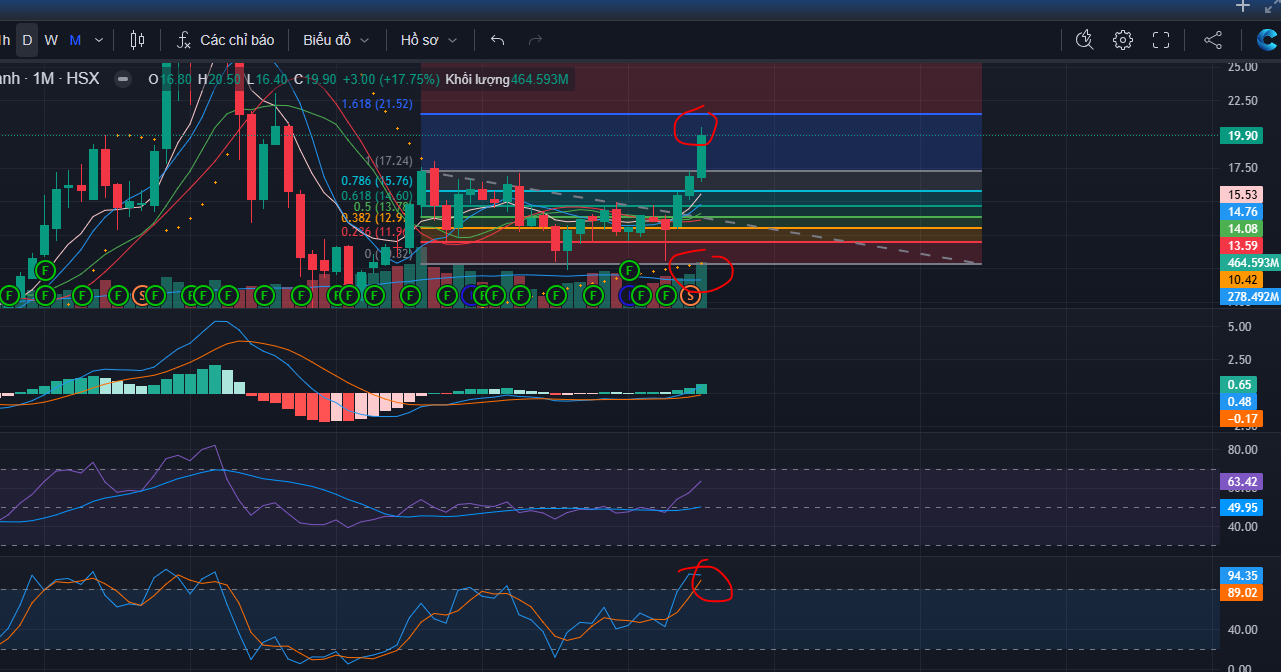Viewport: 1281px width, 672px height.
Task: Click the Fibonacci 0.786 (15.76) level label
Action: point(377,181)
